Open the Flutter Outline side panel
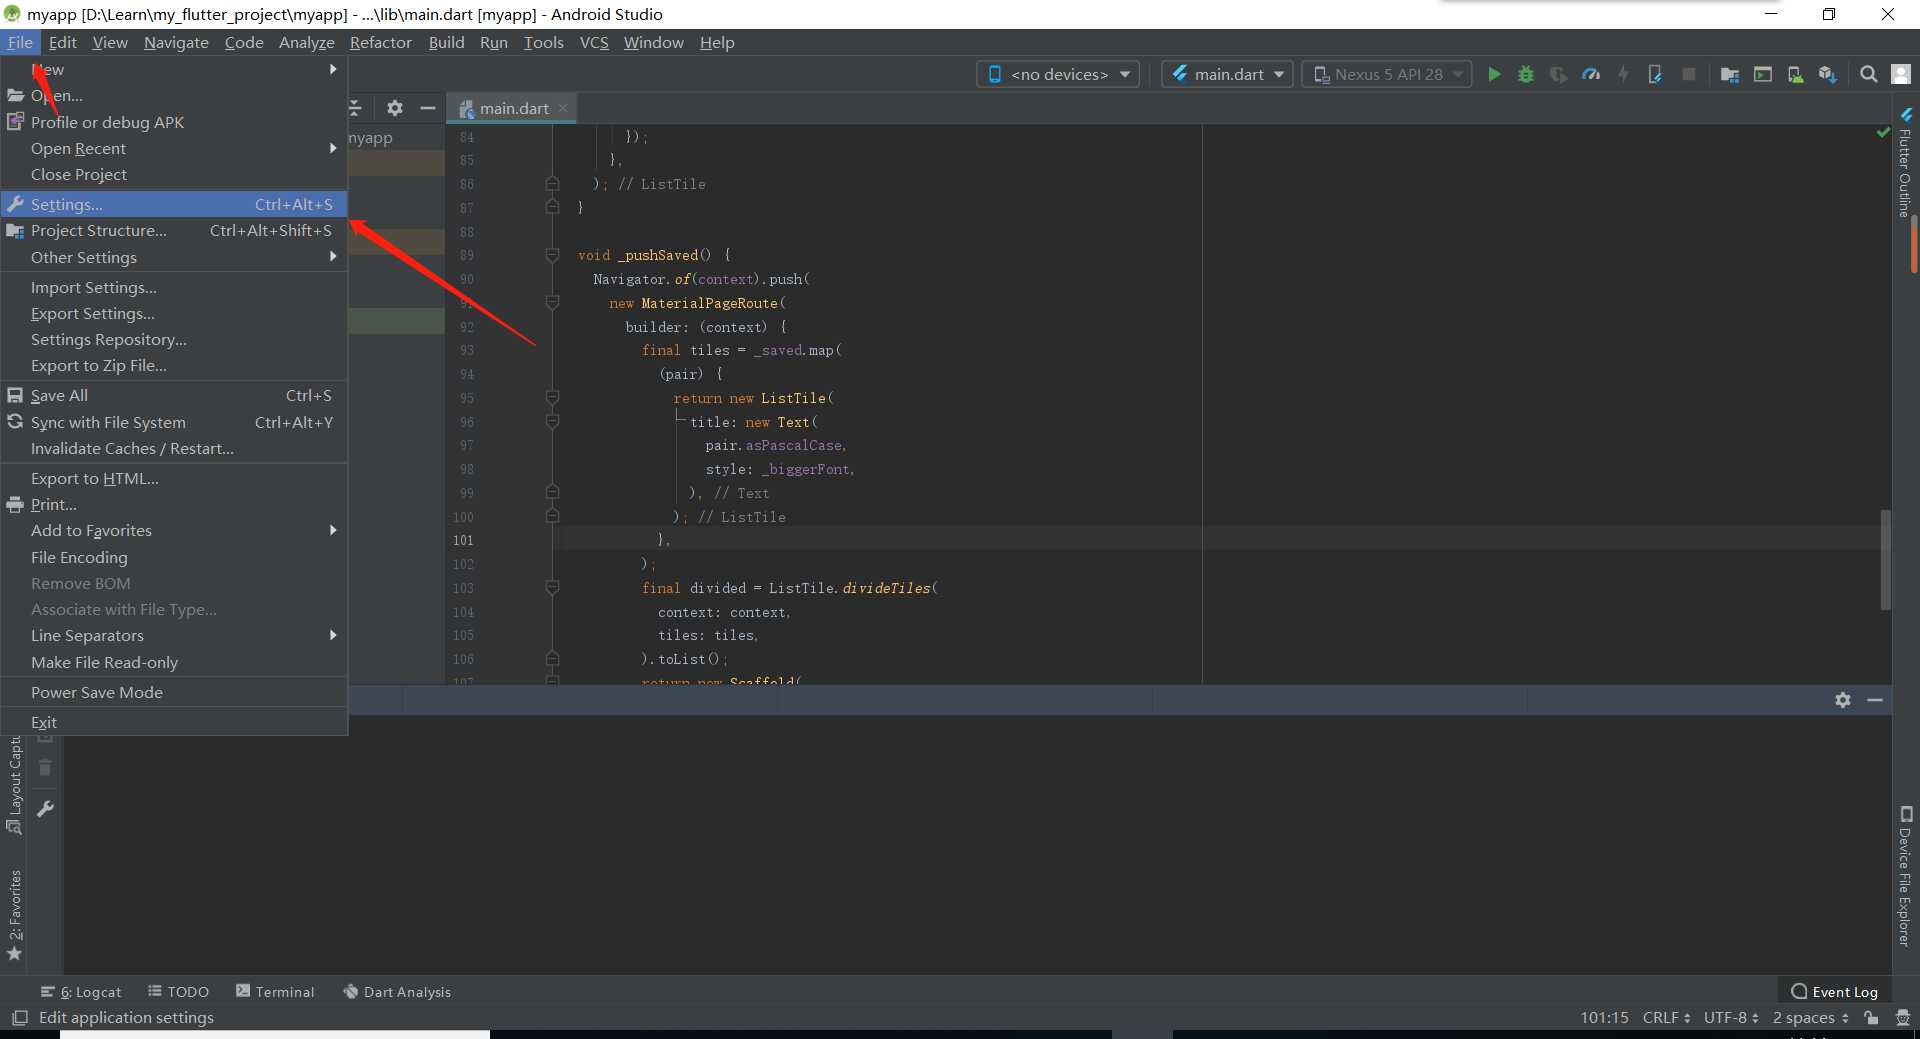The height and width of the screenshot is (1039, 1920). pyautogui.click(x=1905, y=162)
